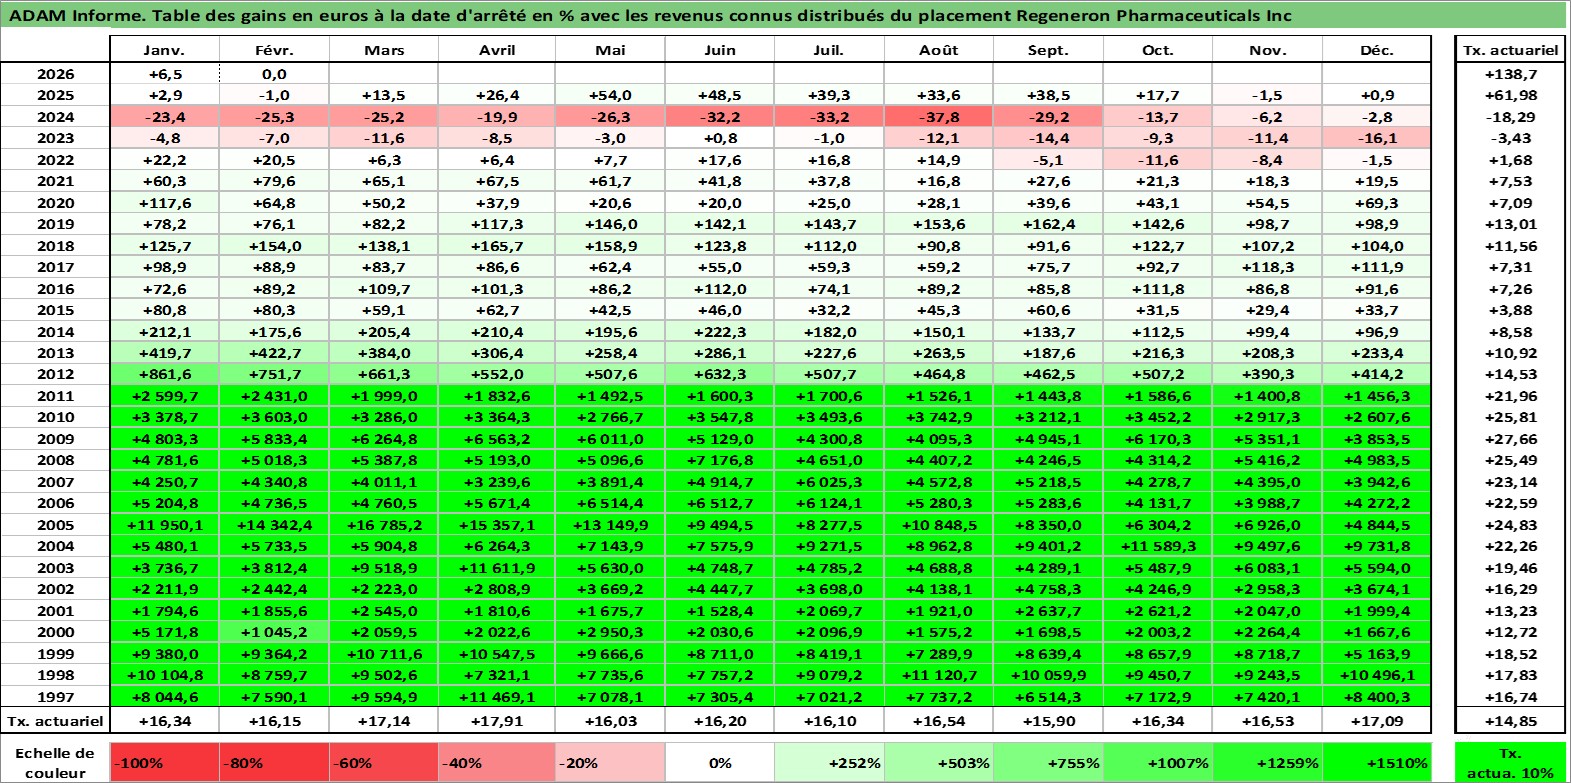The height and width of the screenshot is (783, 1571).
Task: Select the +1510% bright green swatch
Action: coord(1376,762)
